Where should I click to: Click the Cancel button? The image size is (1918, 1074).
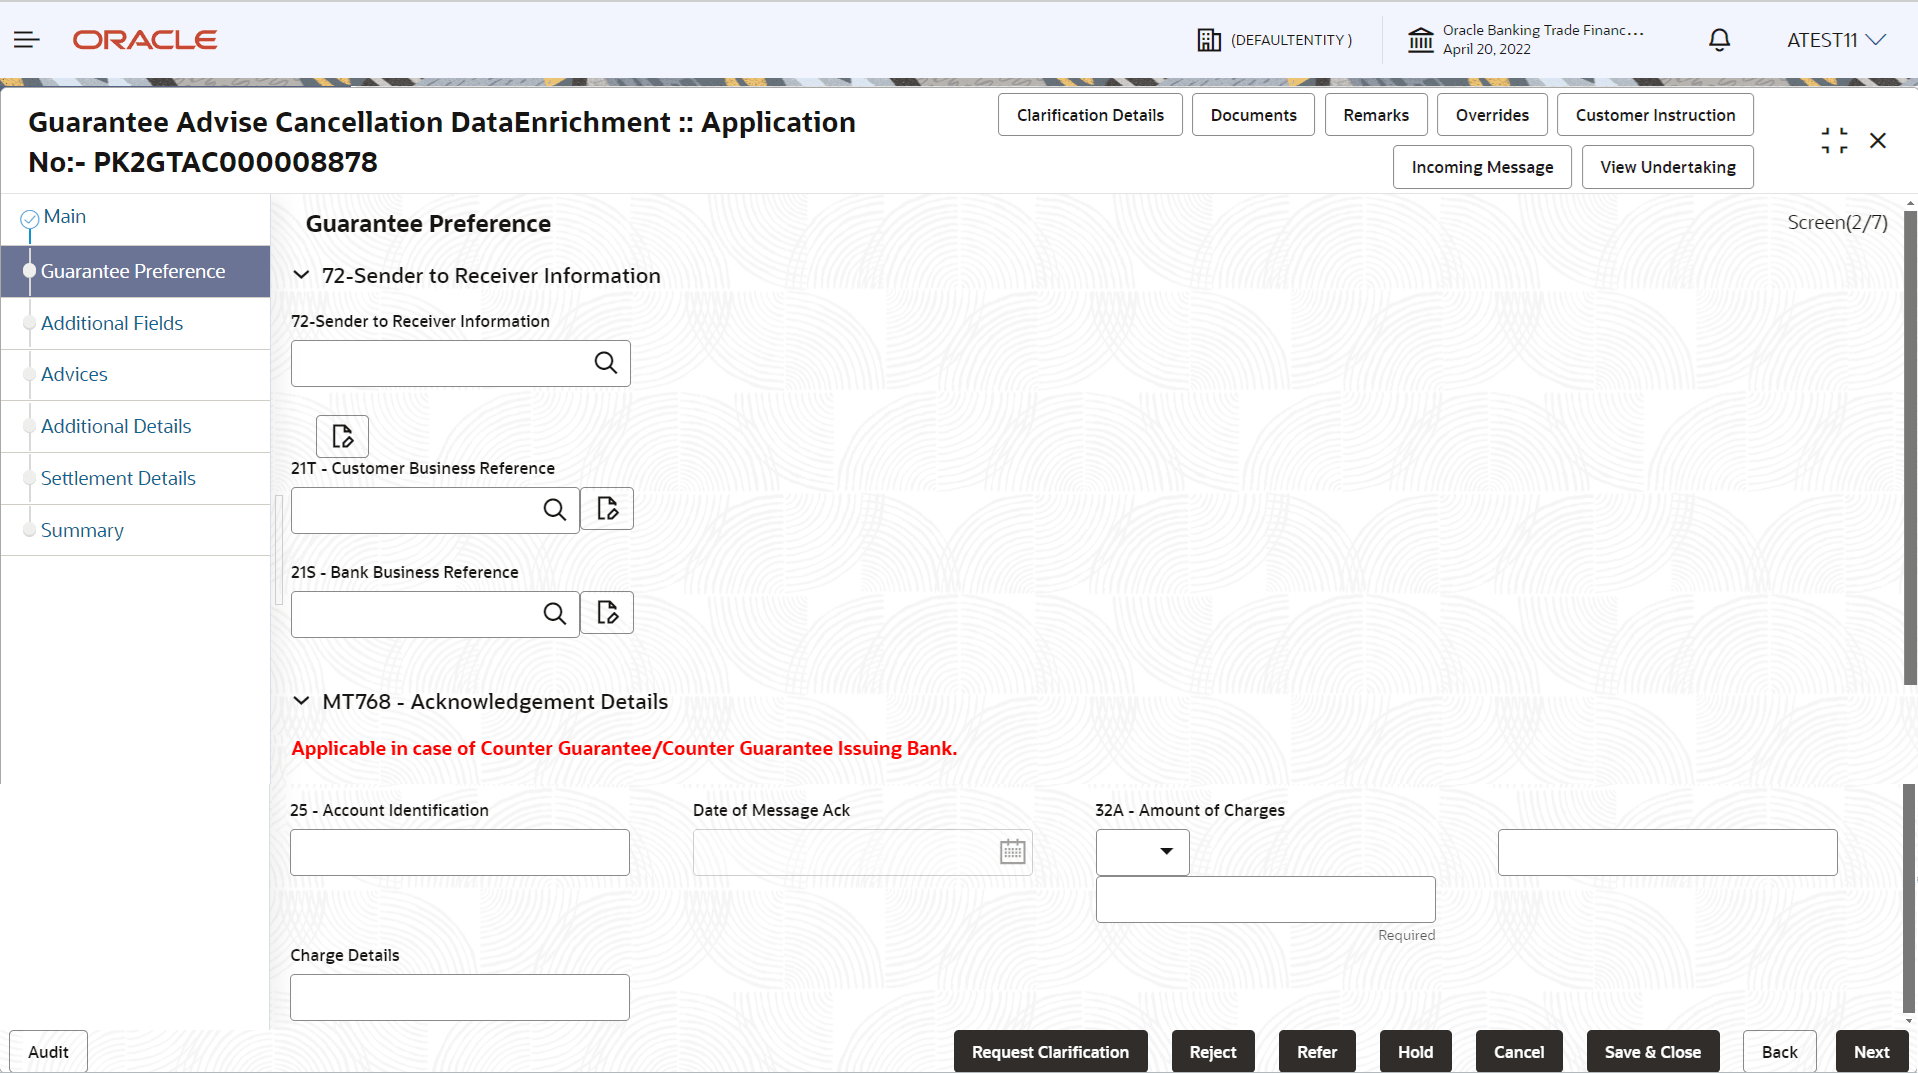pyautogui.click(x=1519, y=1052)
